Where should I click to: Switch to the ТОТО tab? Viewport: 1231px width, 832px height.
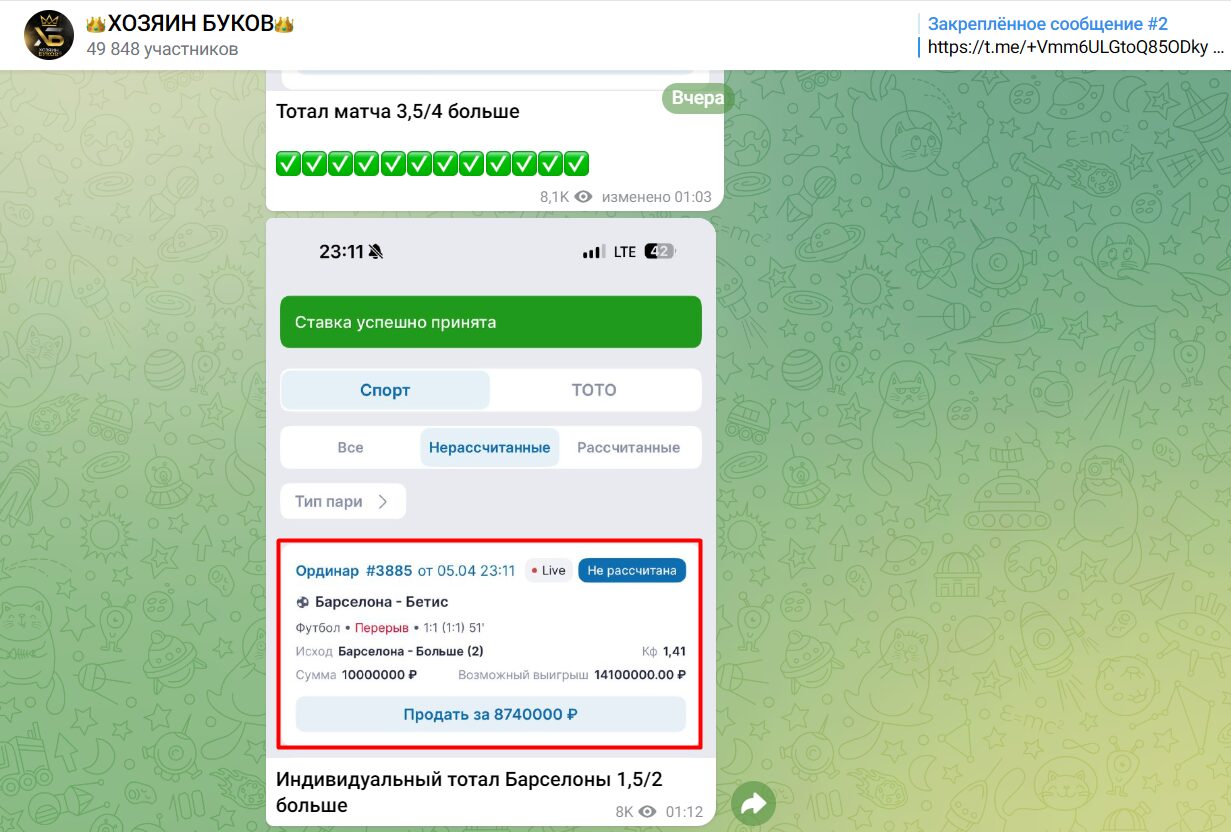594,390
